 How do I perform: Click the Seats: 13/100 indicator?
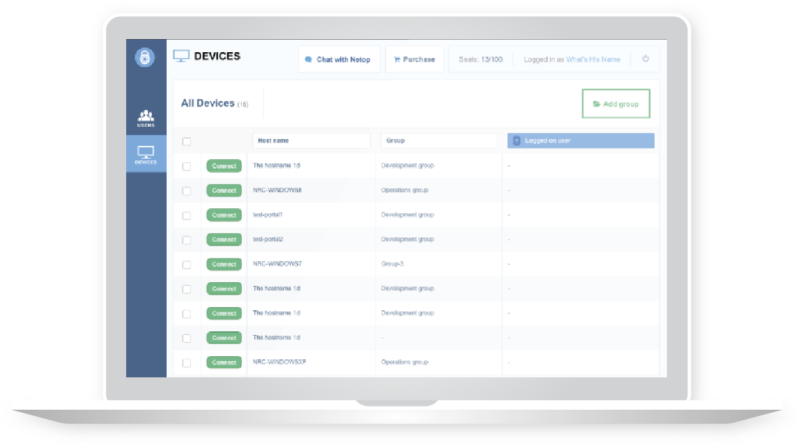(x=480, y=60)
